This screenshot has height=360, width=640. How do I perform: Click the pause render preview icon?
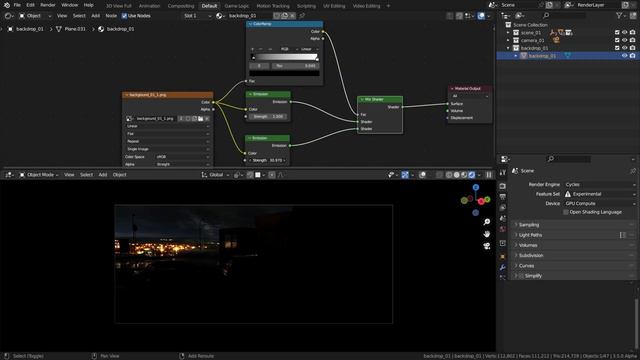(x=489, y=175)
